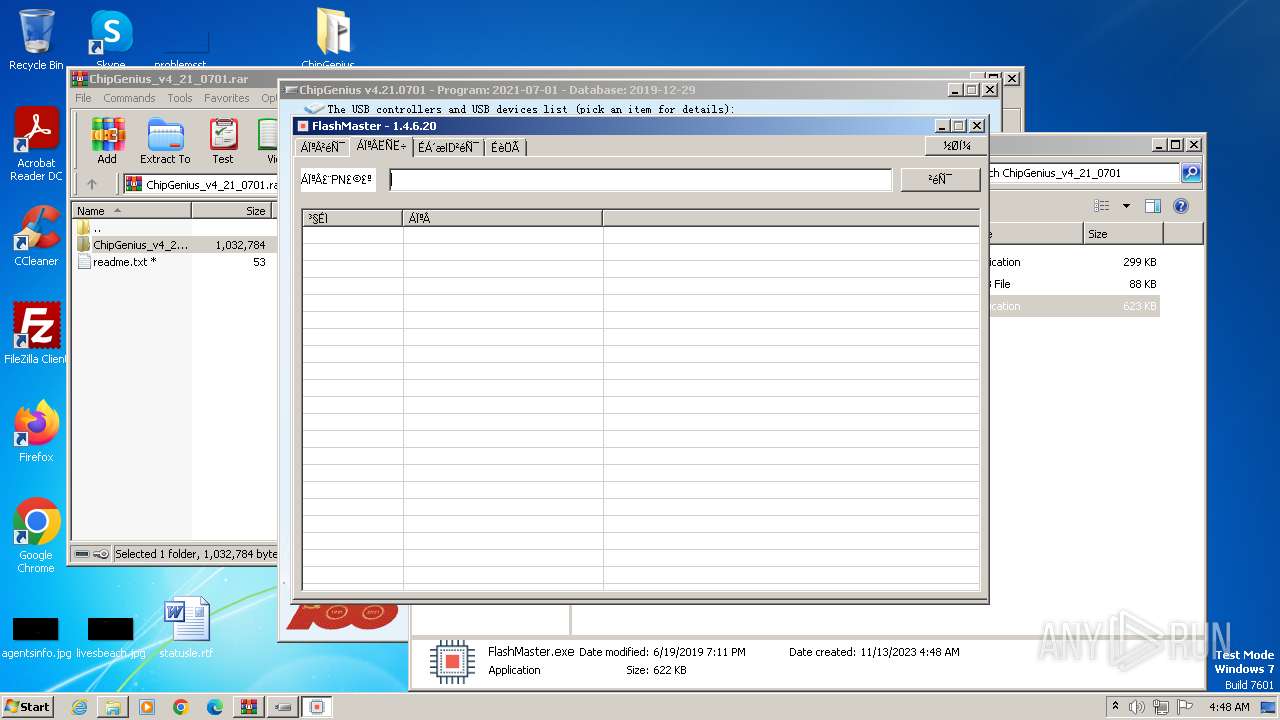This screenshot has width=1280, height=720.
Task: Click the change view icon in Explorer
Action: coord(1101,206)
